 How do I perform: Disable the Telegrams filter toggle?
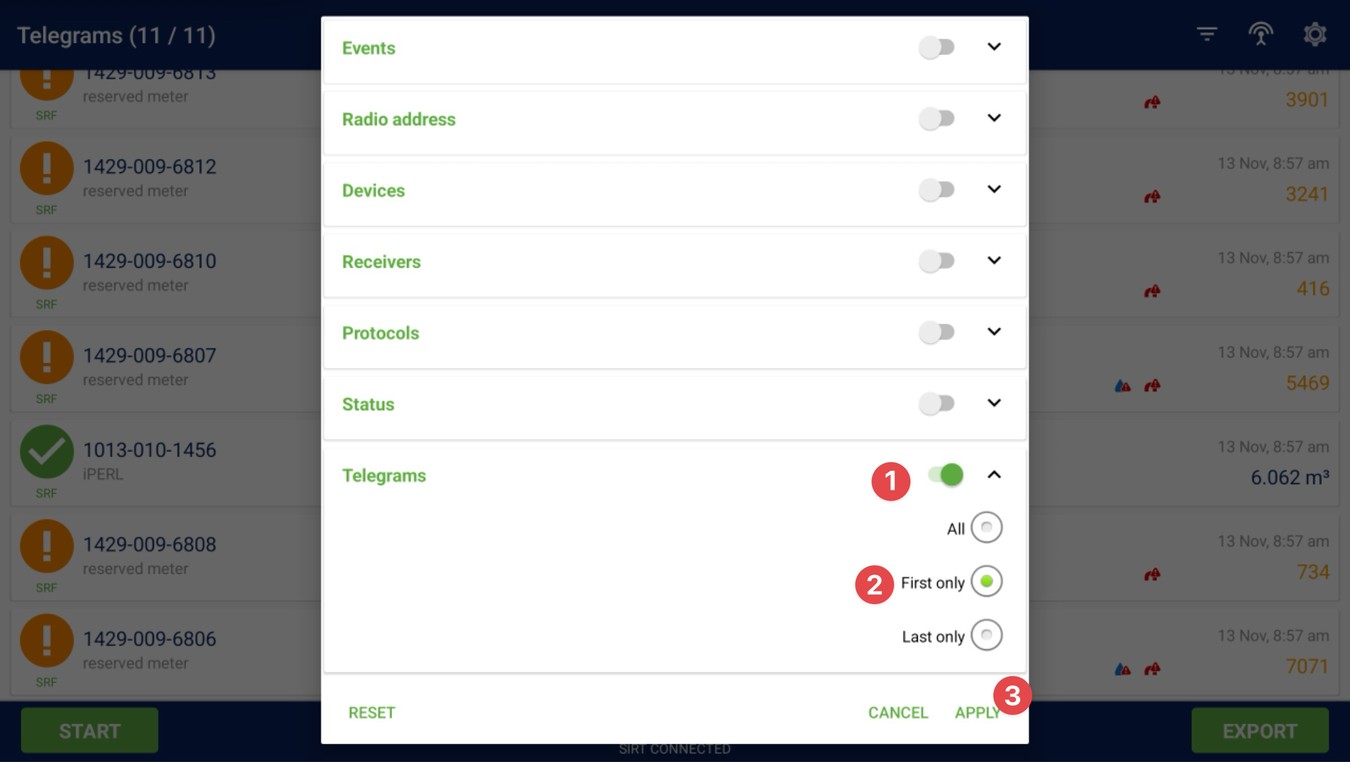946,475
